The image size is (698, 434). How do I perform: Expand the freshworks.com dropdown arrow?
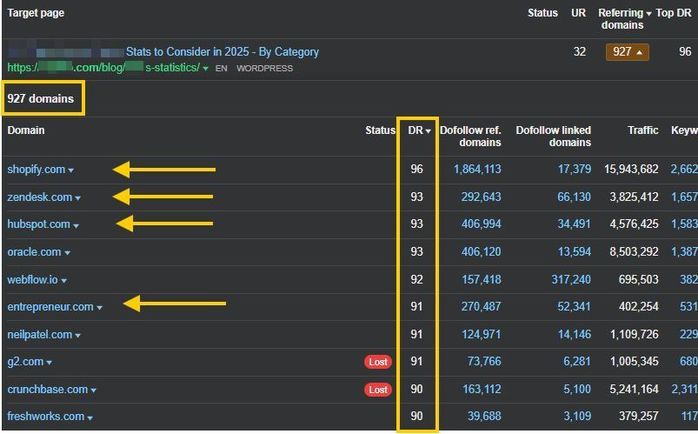click(90, 418)
